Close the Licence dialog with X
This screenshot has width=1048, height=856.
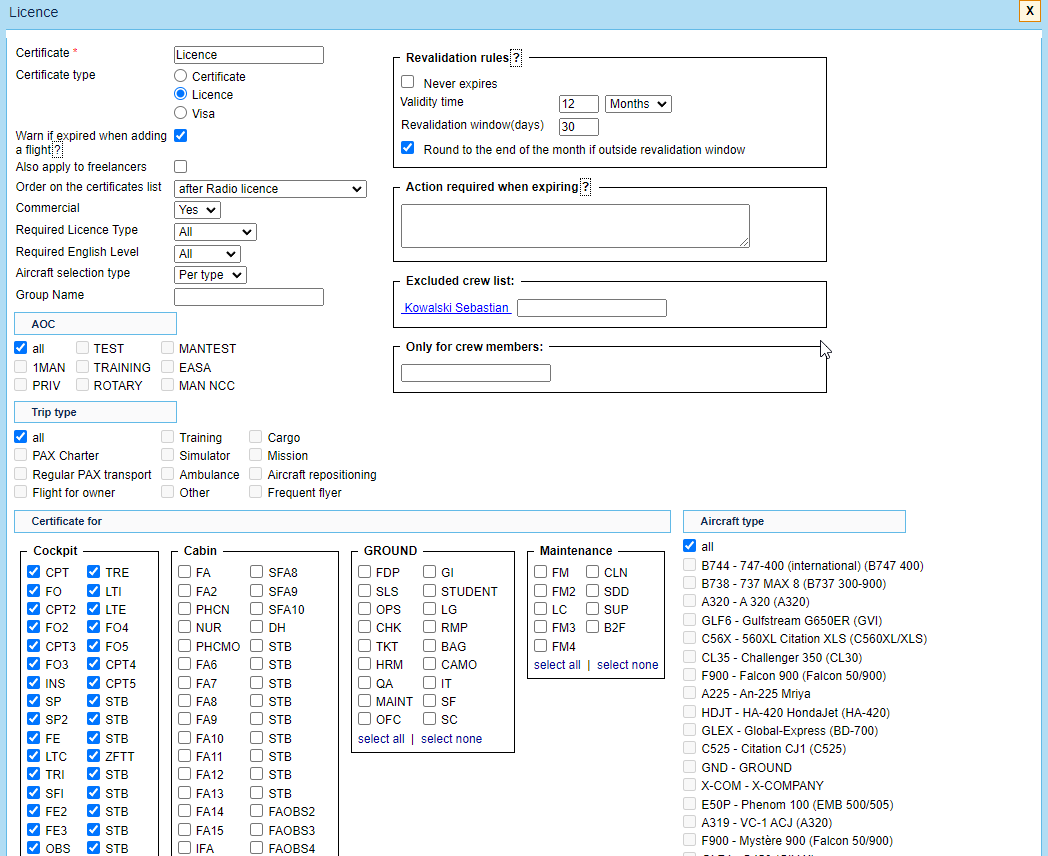point(1029,11)
